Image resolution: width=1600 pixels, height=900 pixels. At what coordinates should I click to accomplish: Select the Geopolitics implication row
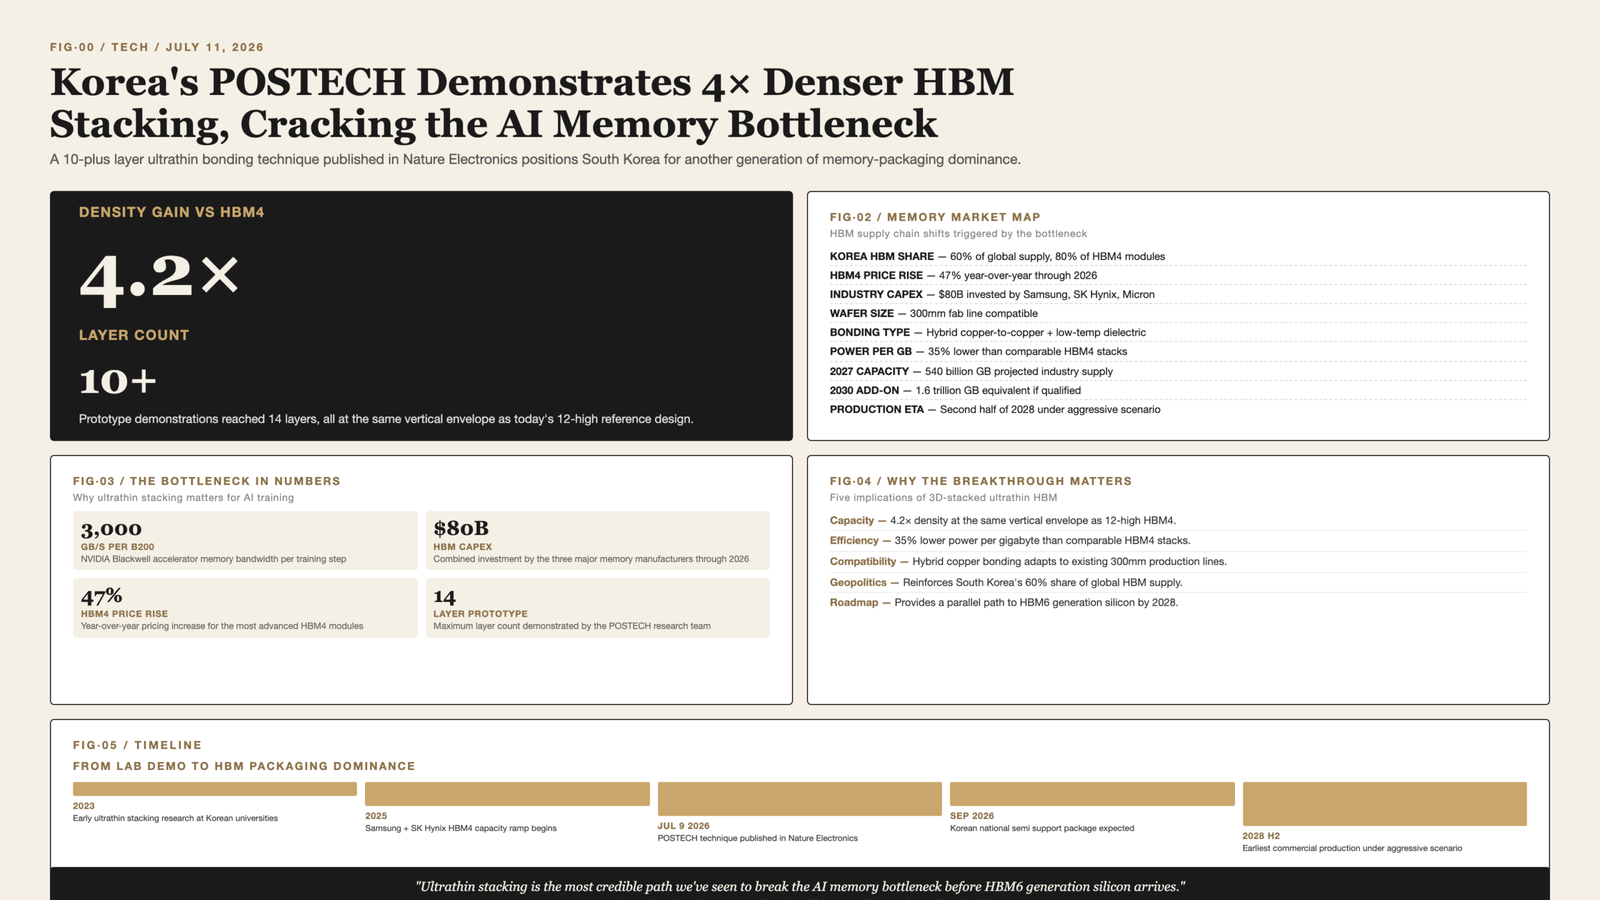[x=1178, y=582]
